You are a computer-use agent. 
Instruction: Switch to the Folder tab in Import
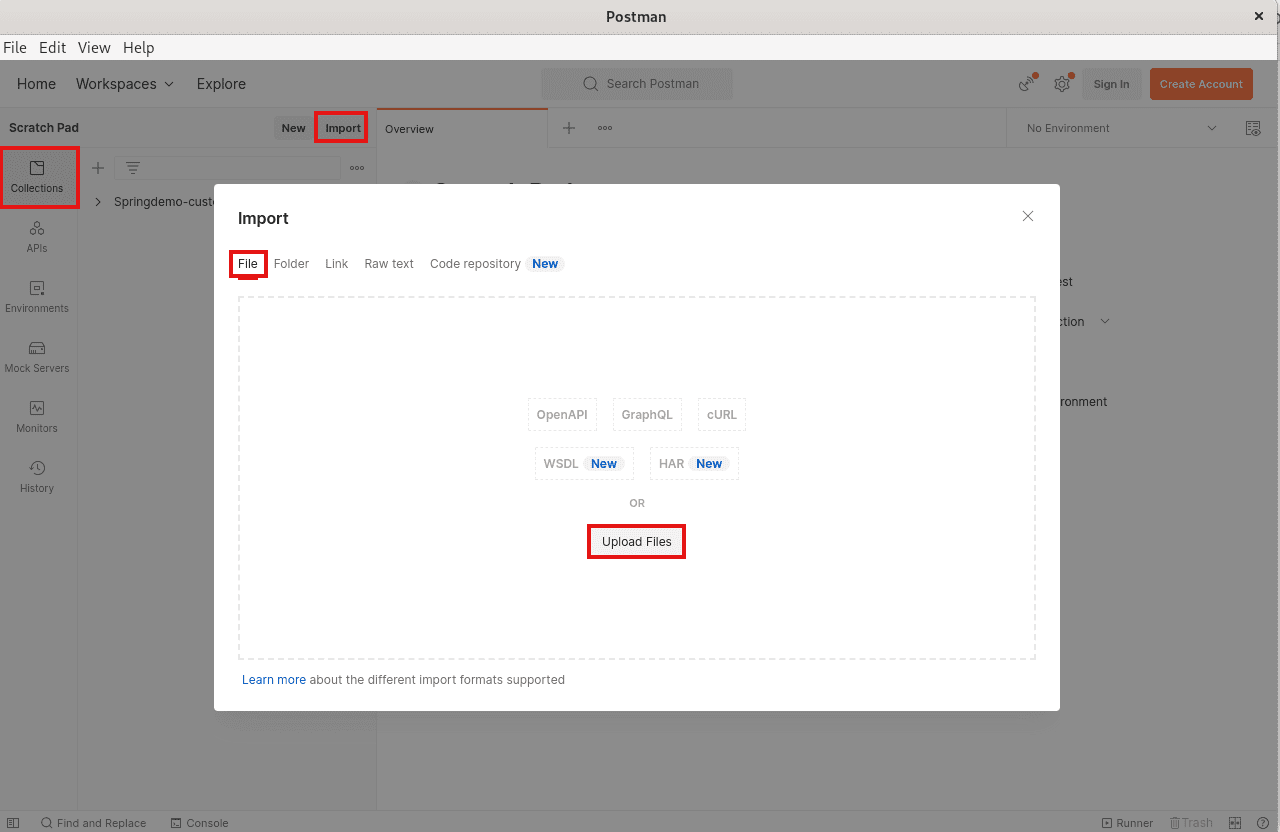[291, 264]
